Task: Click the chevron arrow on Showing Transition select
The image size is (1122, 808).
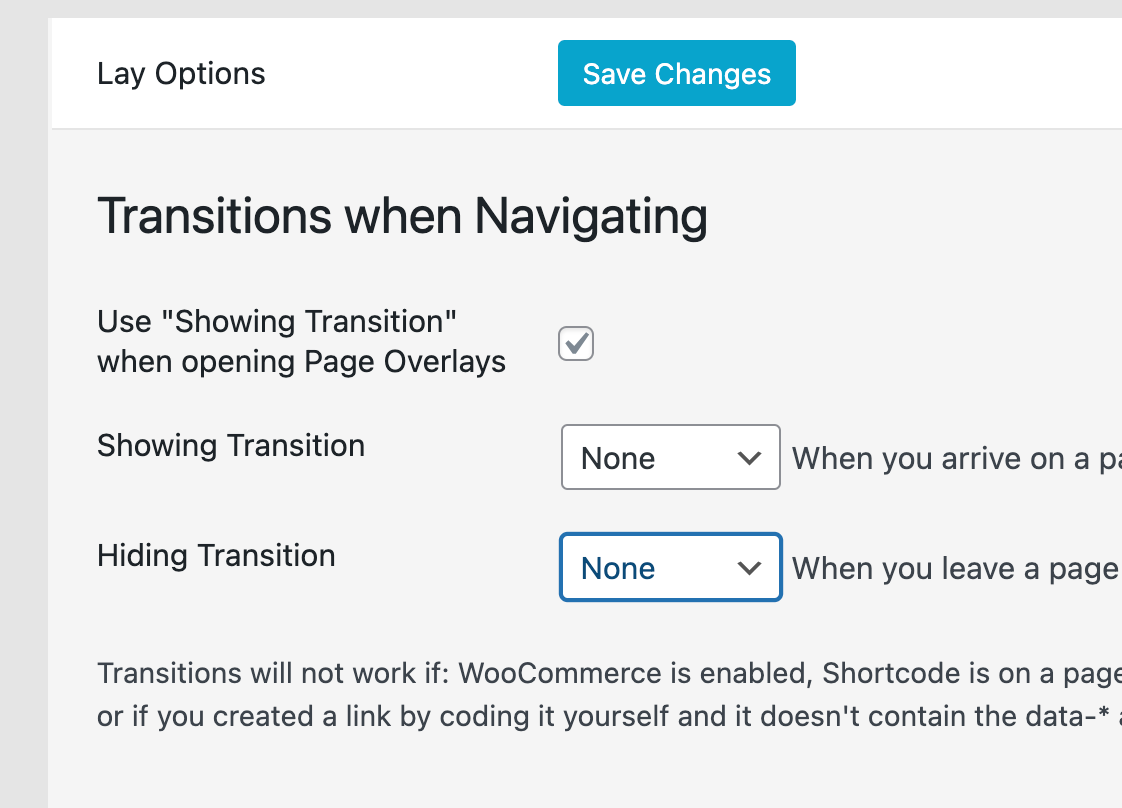Action: (x=749, y=458)
